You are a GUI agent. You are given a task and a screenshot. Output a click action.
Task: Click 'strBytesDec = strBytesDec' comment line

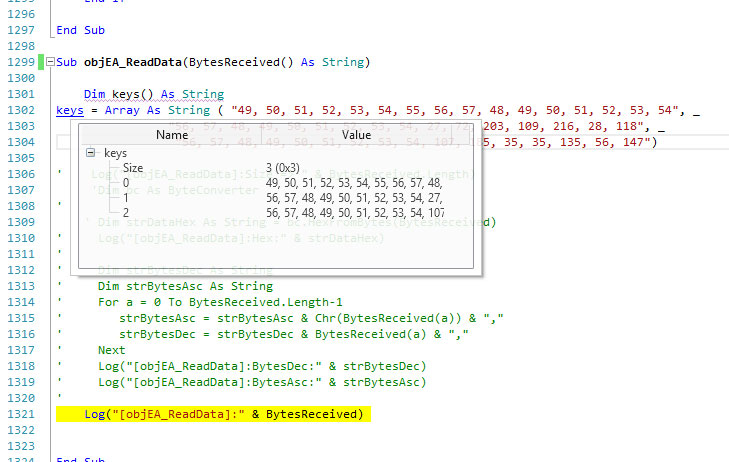pyautogui.click(x=294, y=334)
